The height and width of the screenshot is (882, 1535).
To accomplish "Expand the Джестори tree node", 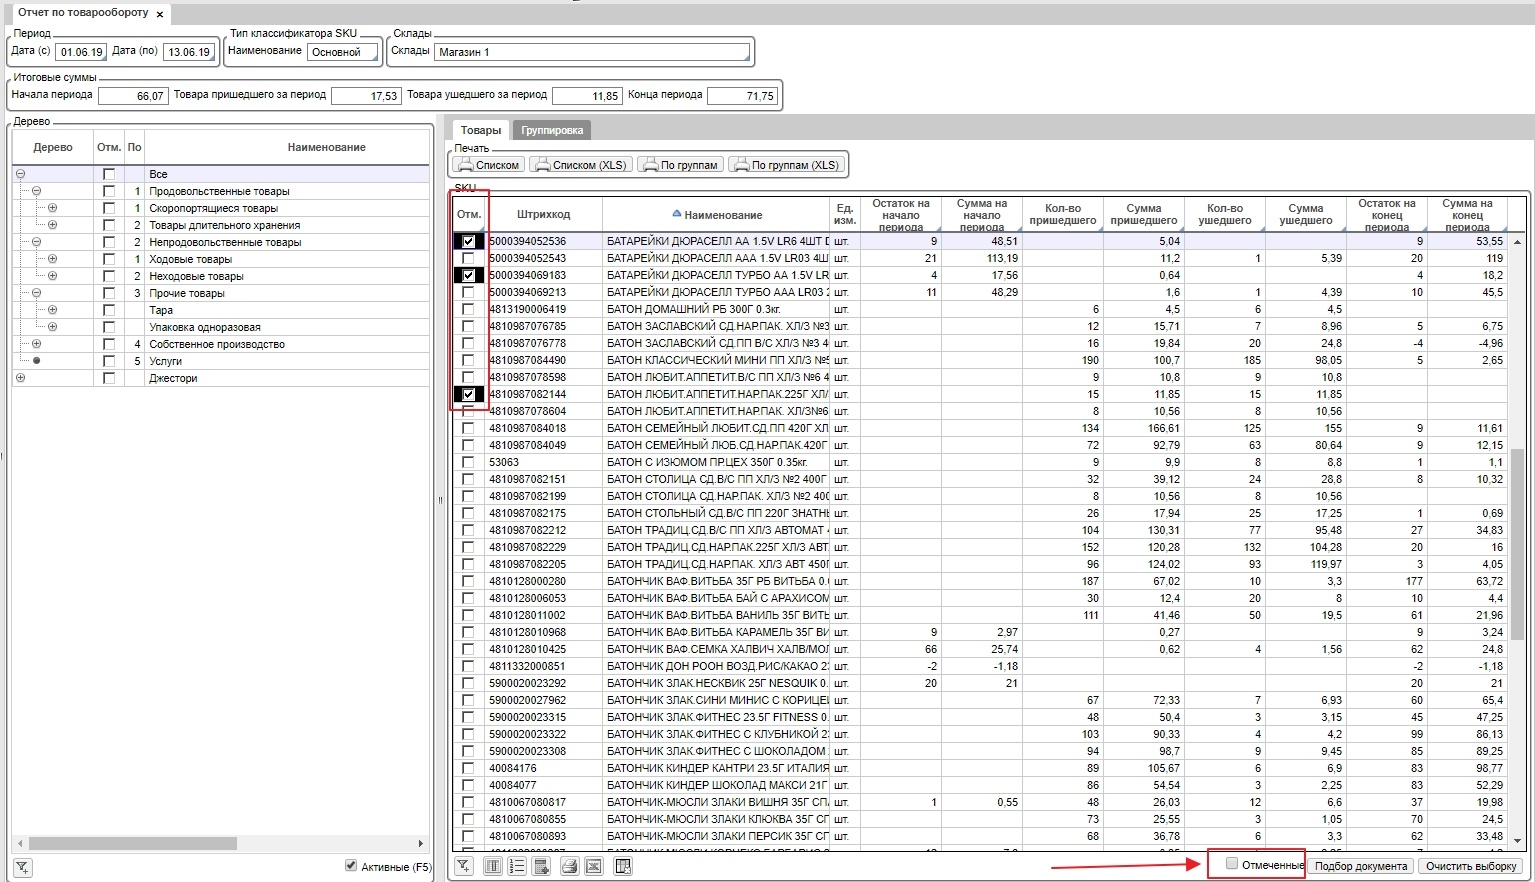I will coord(20,378).
